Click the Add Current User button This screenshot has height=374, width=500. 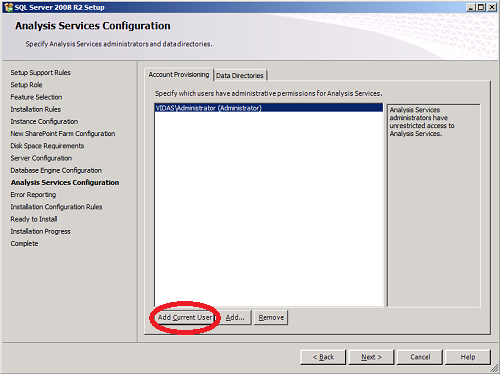pyautogui.click(x=185, y=317)
